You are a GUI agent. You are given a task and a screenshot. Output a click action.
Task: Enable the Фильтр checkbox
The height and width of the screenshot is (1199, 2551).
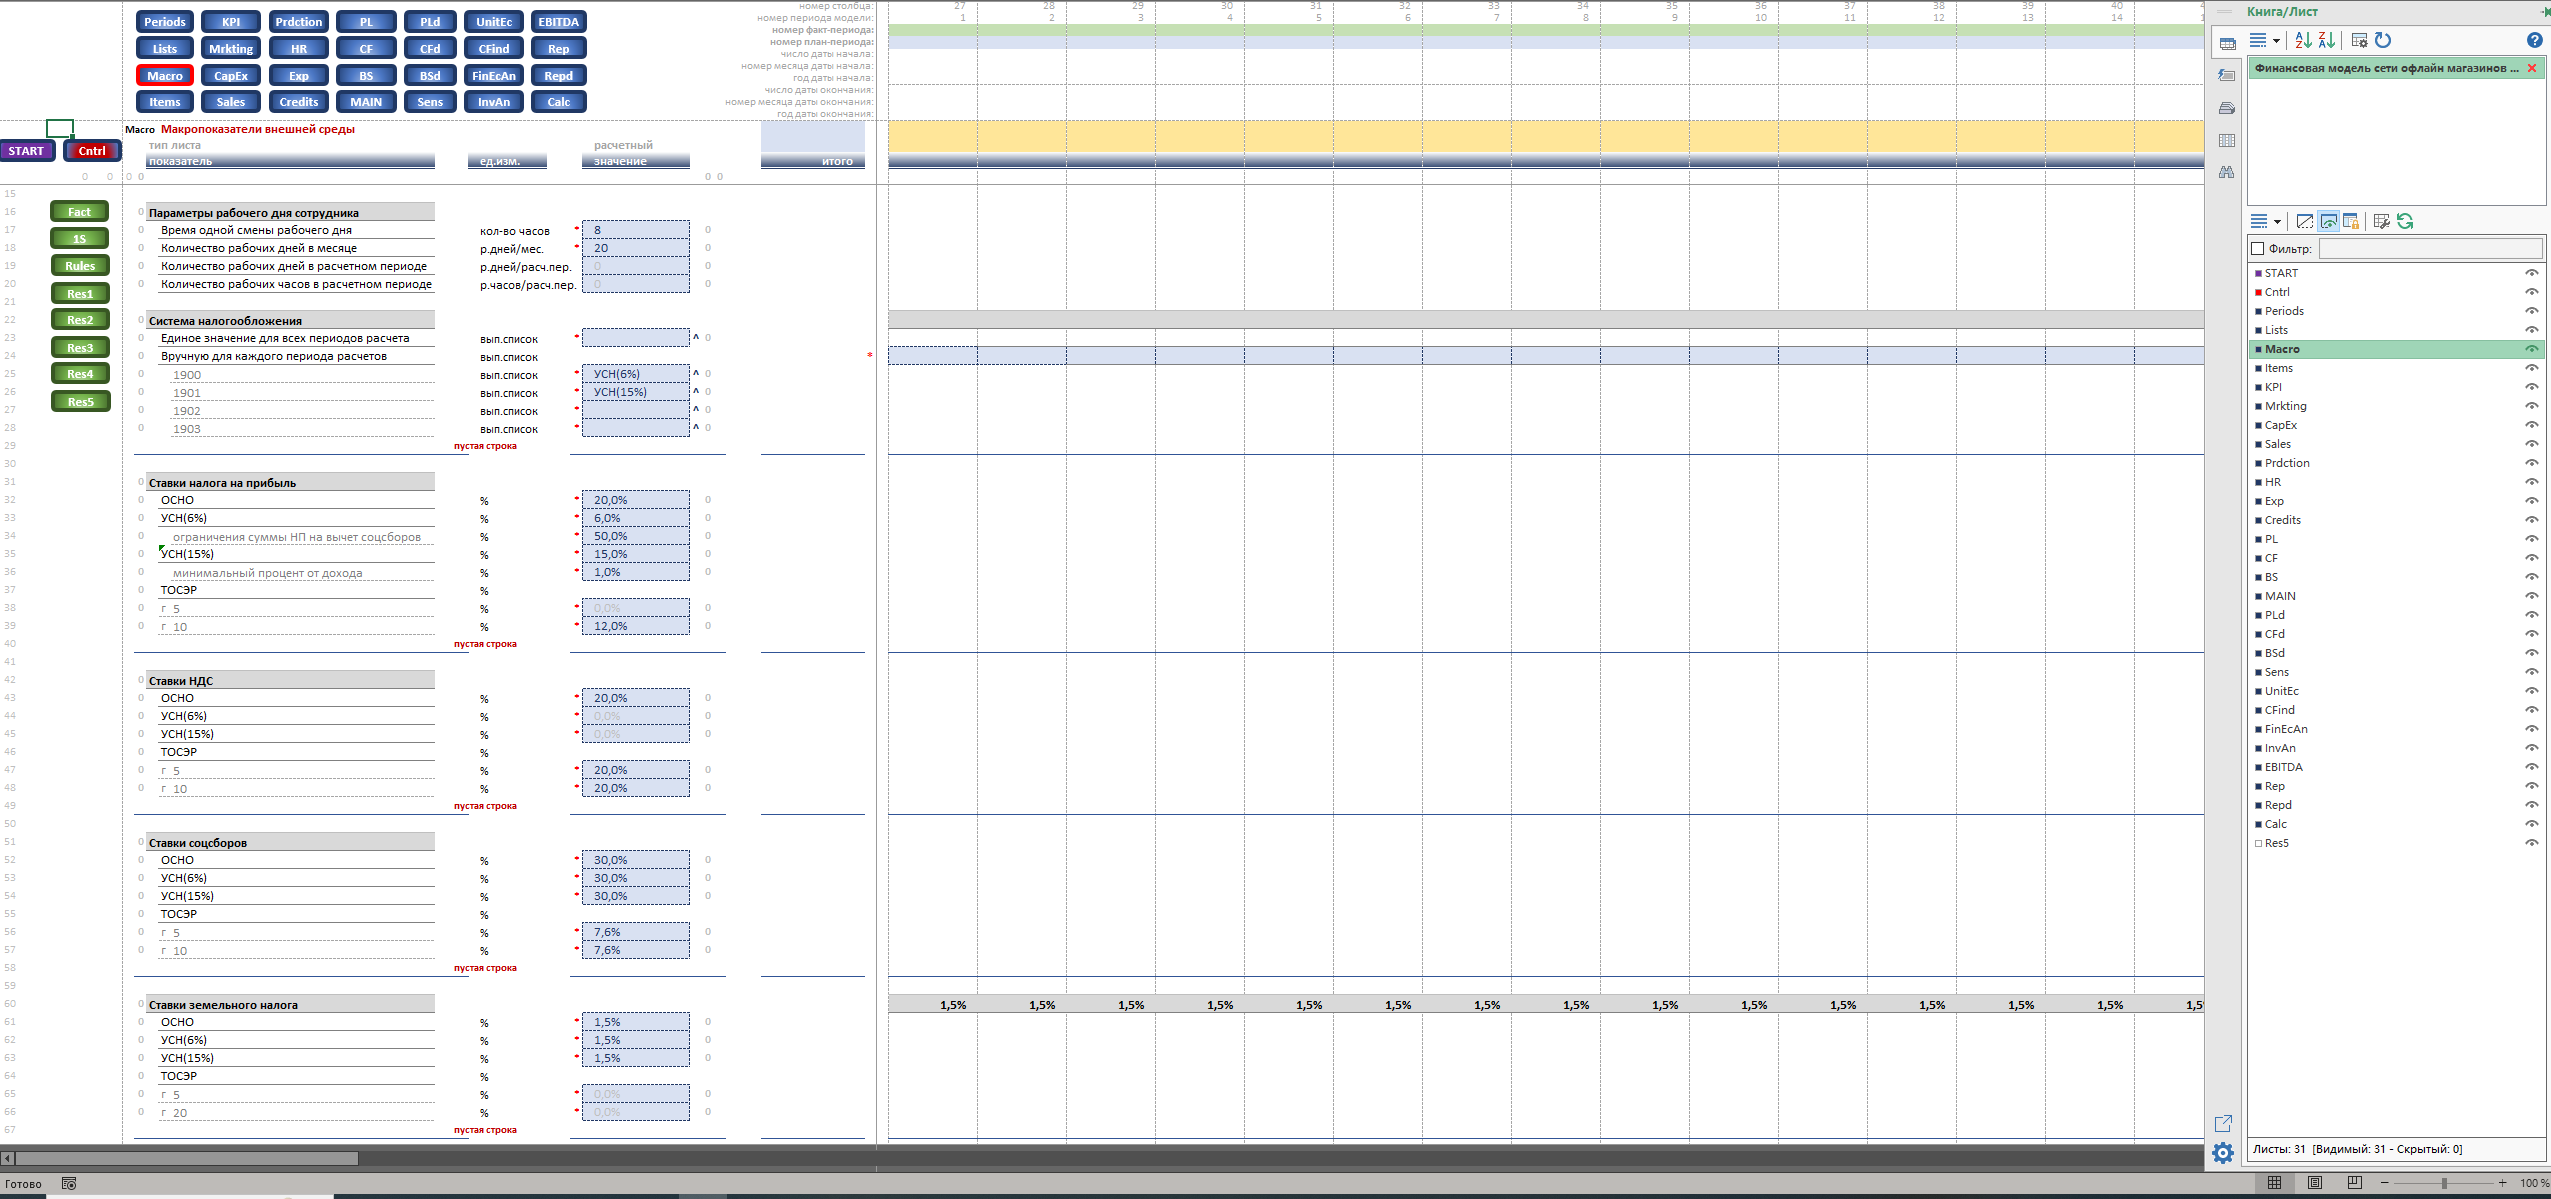tap(2257, 248)
